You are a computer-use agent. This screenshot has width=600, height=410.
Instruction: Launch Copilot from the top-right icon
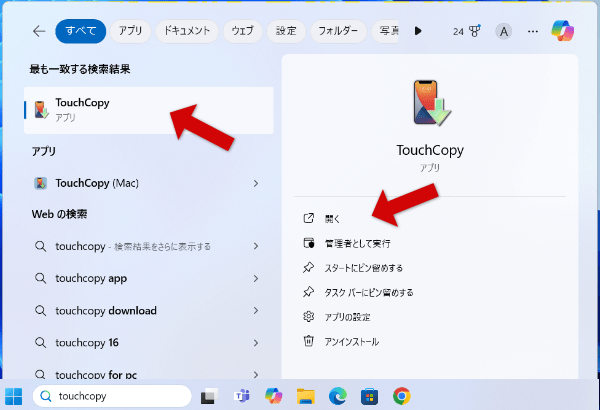(x=562, y=31)
